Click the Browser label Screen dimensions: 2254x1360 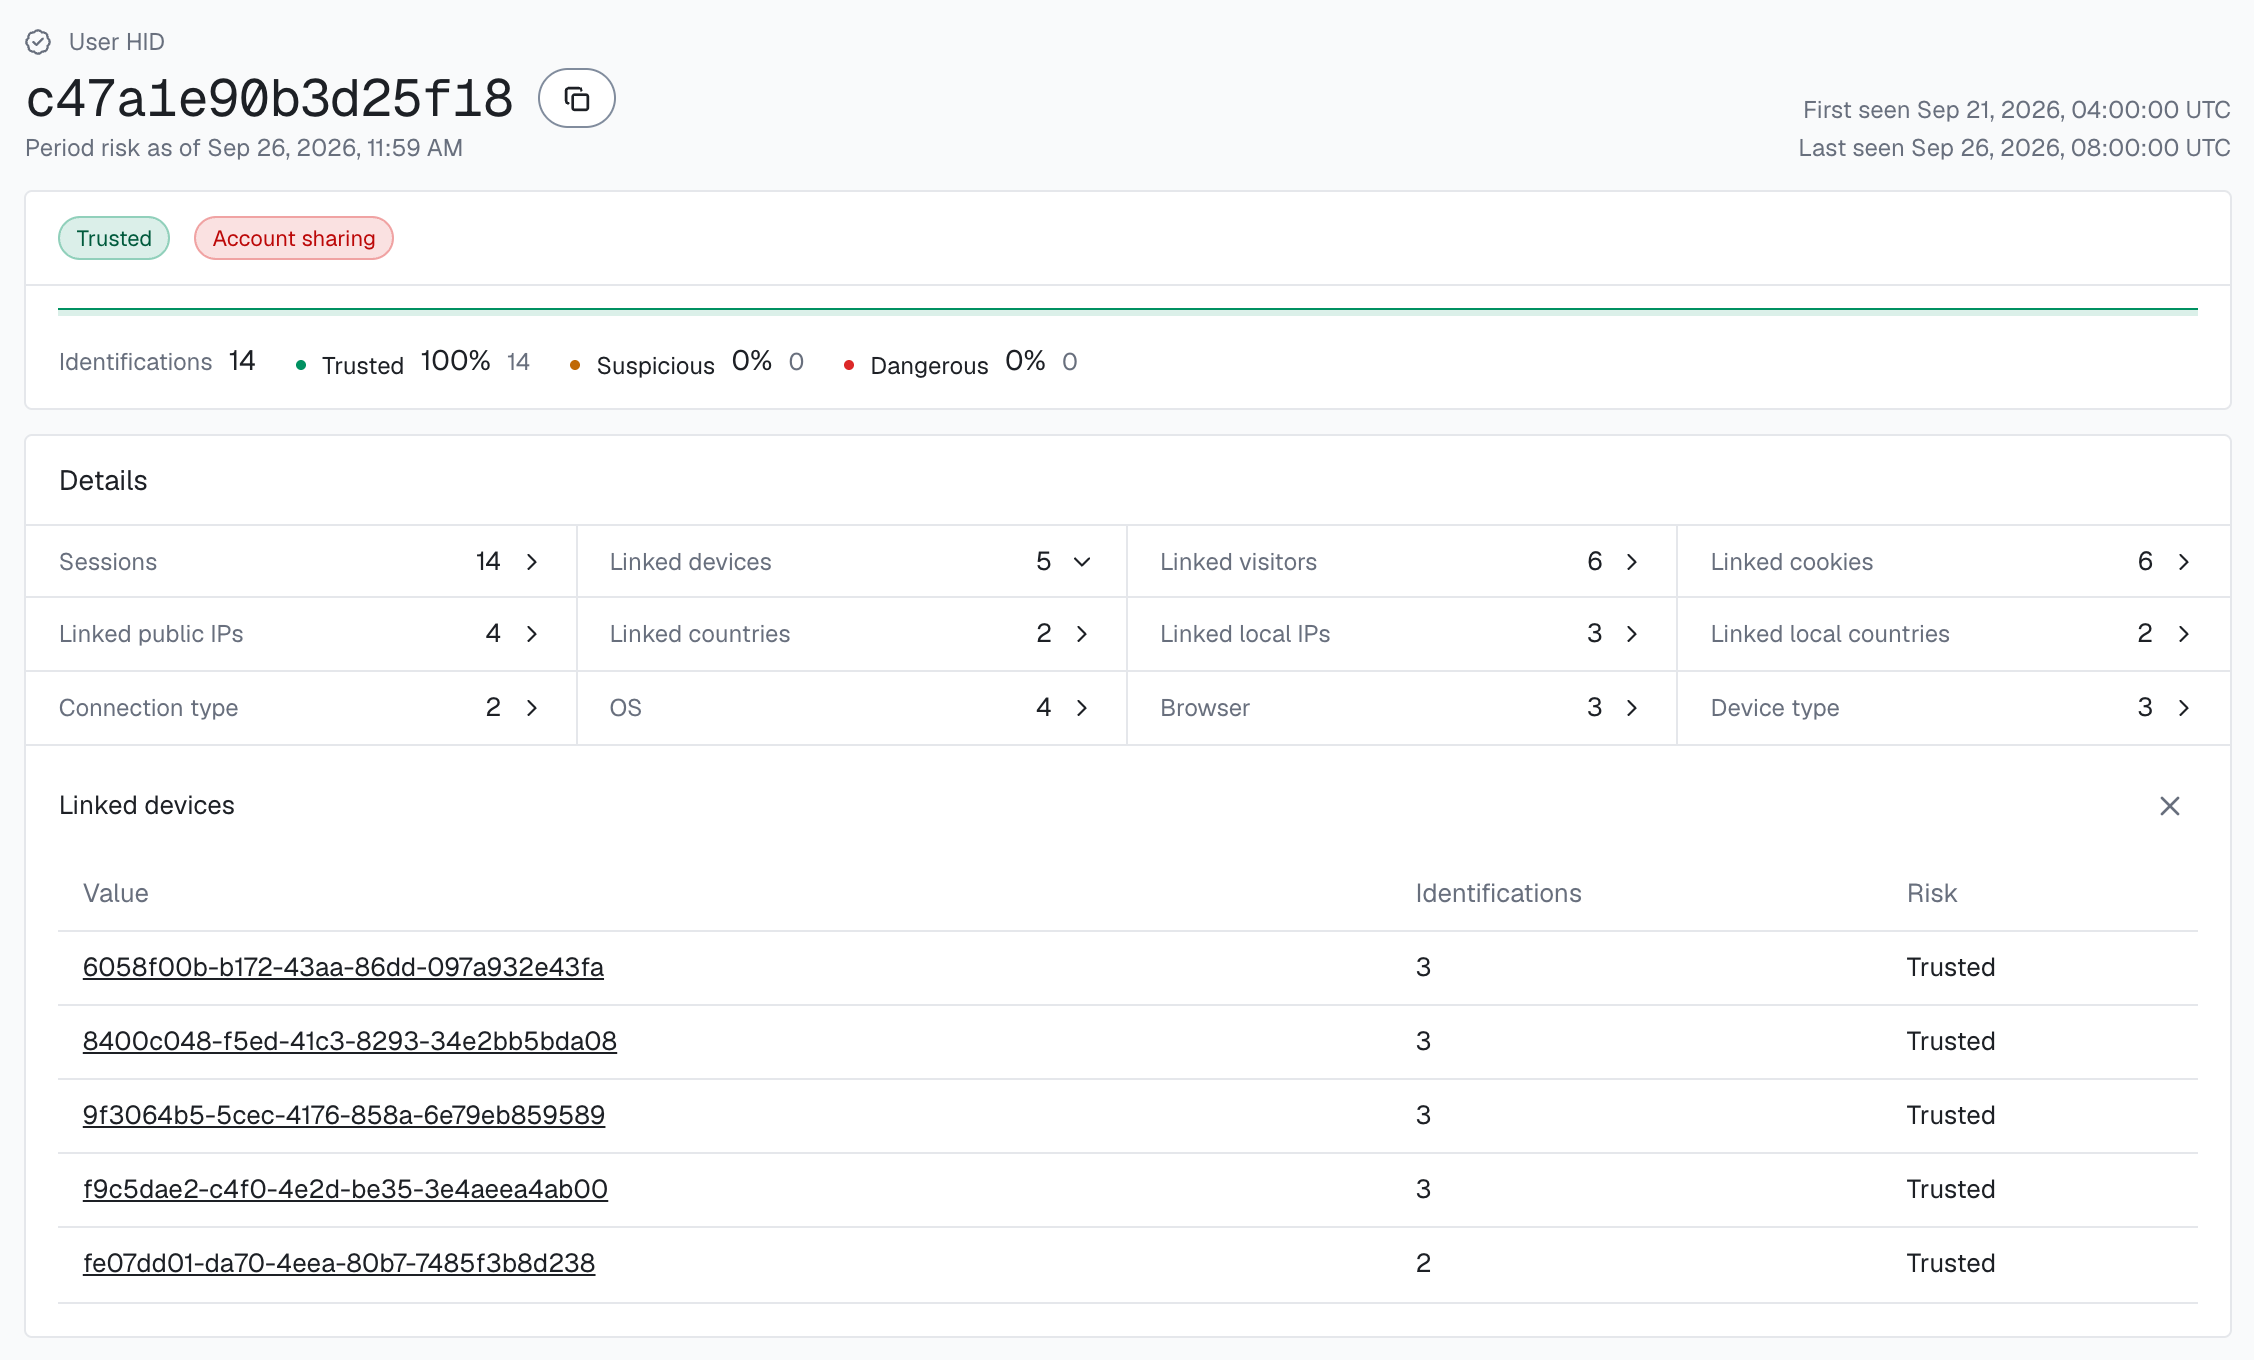pos(1205,708)
